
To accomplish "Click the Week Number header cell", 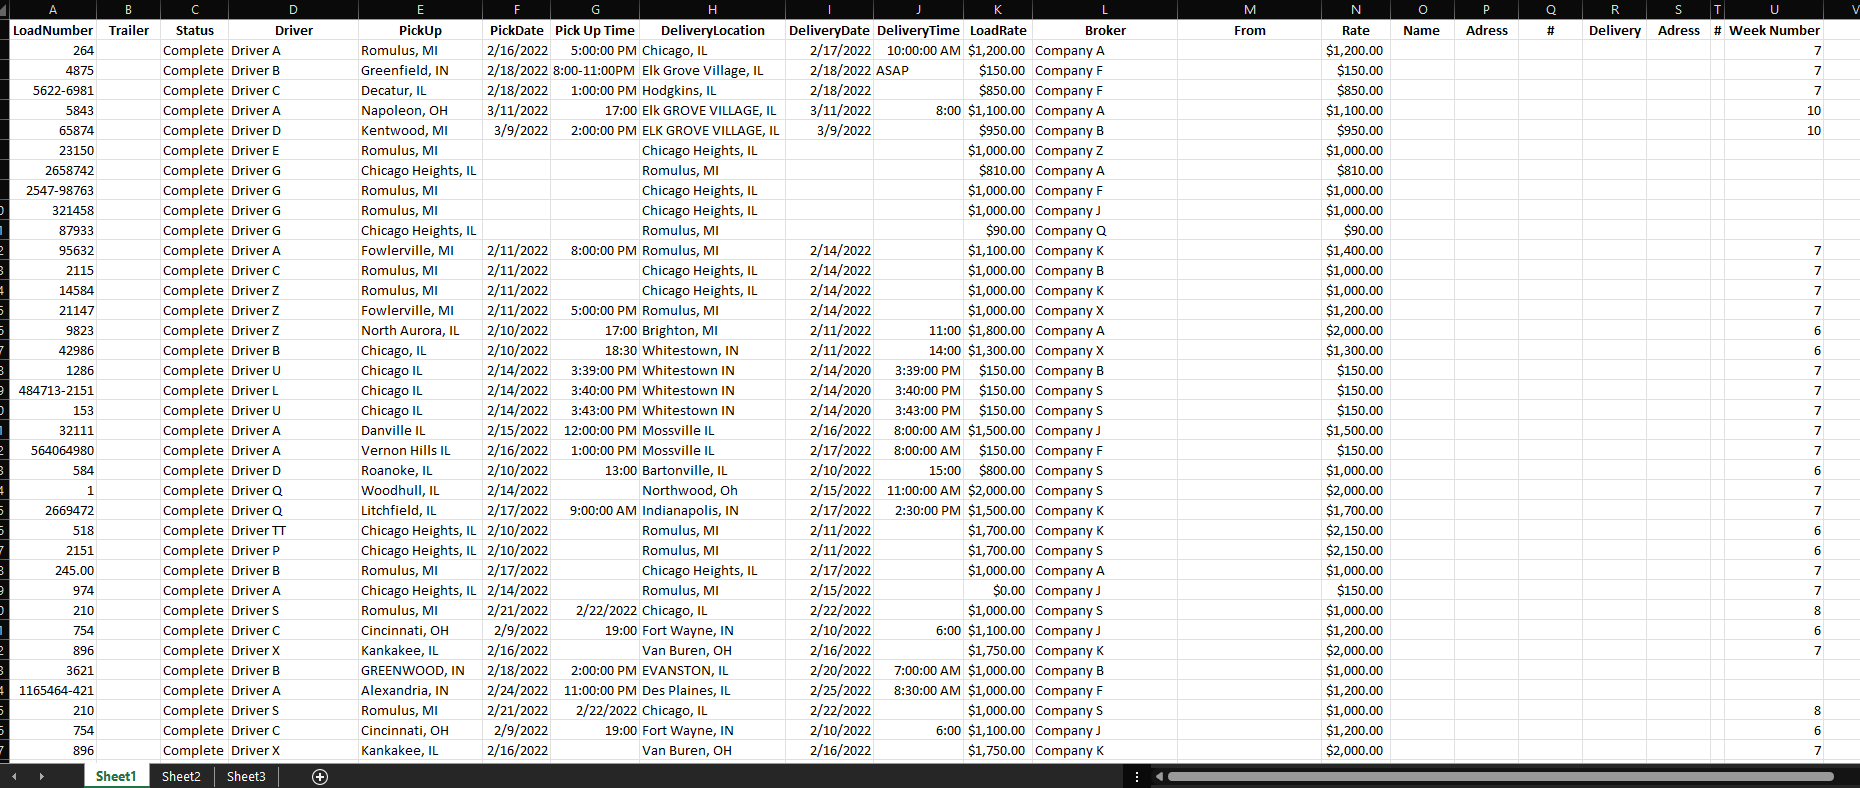I will 1774,30.
